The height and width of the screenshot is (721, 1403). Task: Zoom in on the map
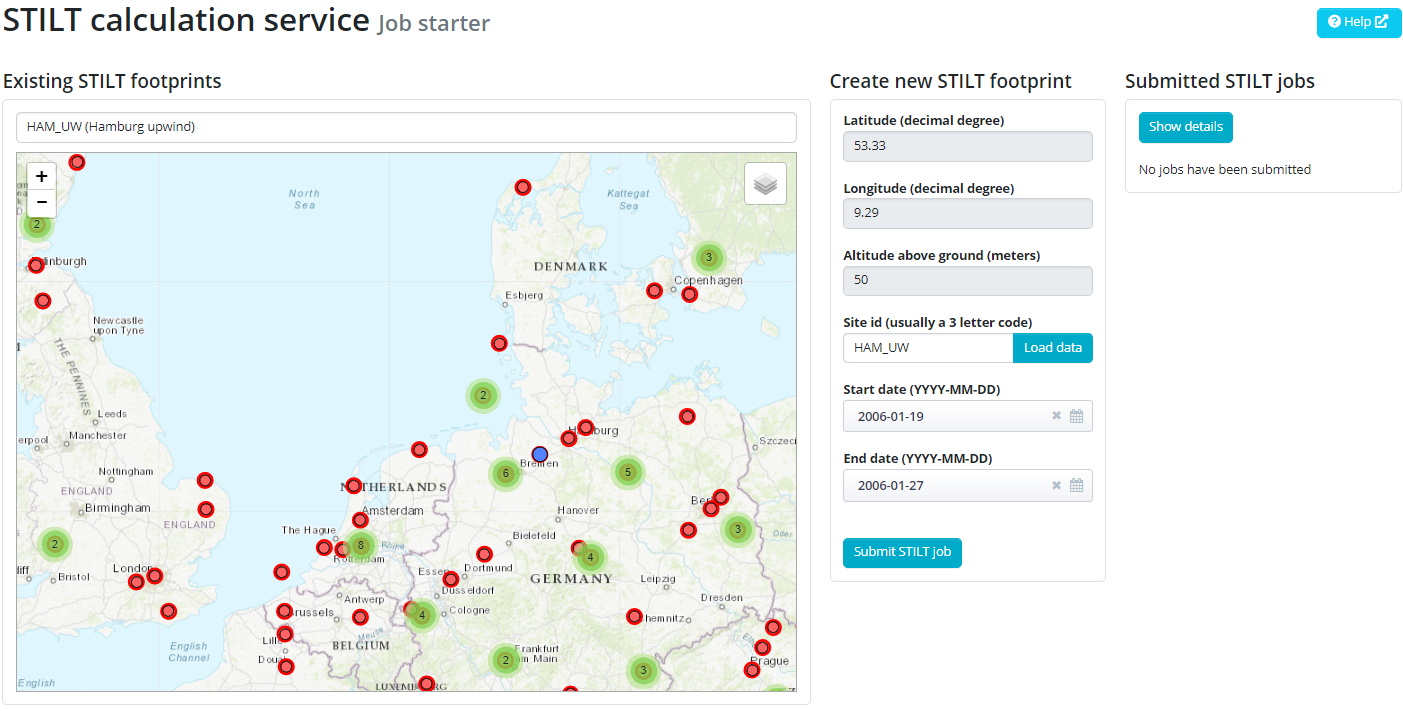42,176
